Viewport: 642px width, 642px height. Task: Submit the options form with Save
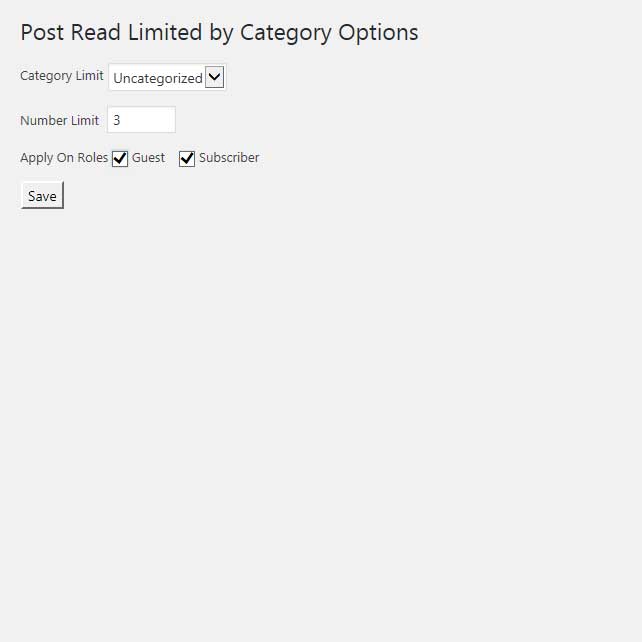coord(42,196)
